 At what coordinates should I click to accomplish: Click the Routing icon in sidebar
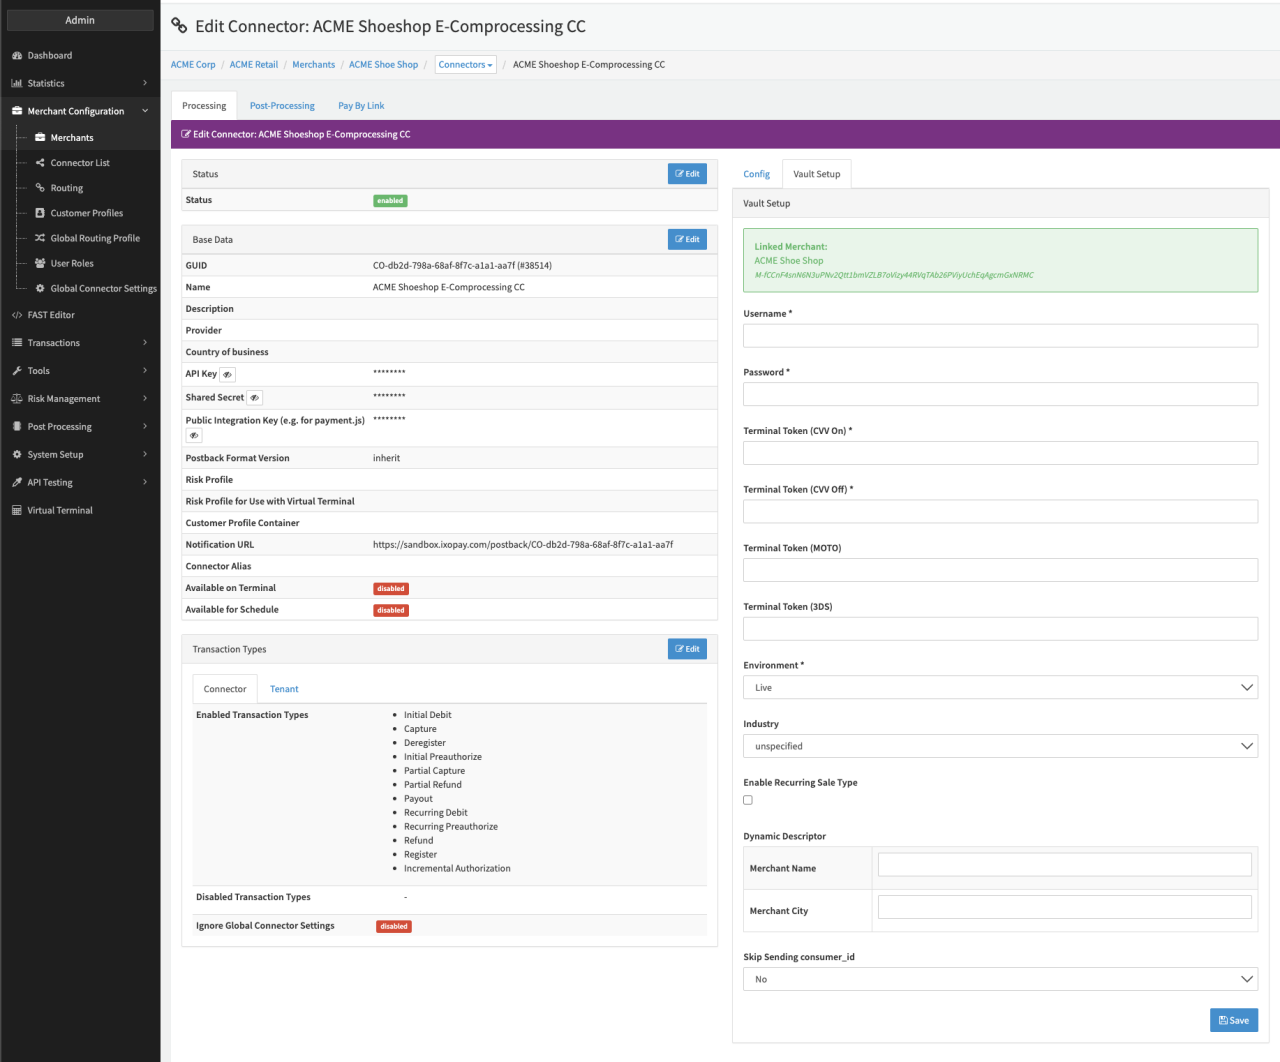point(40,188)
